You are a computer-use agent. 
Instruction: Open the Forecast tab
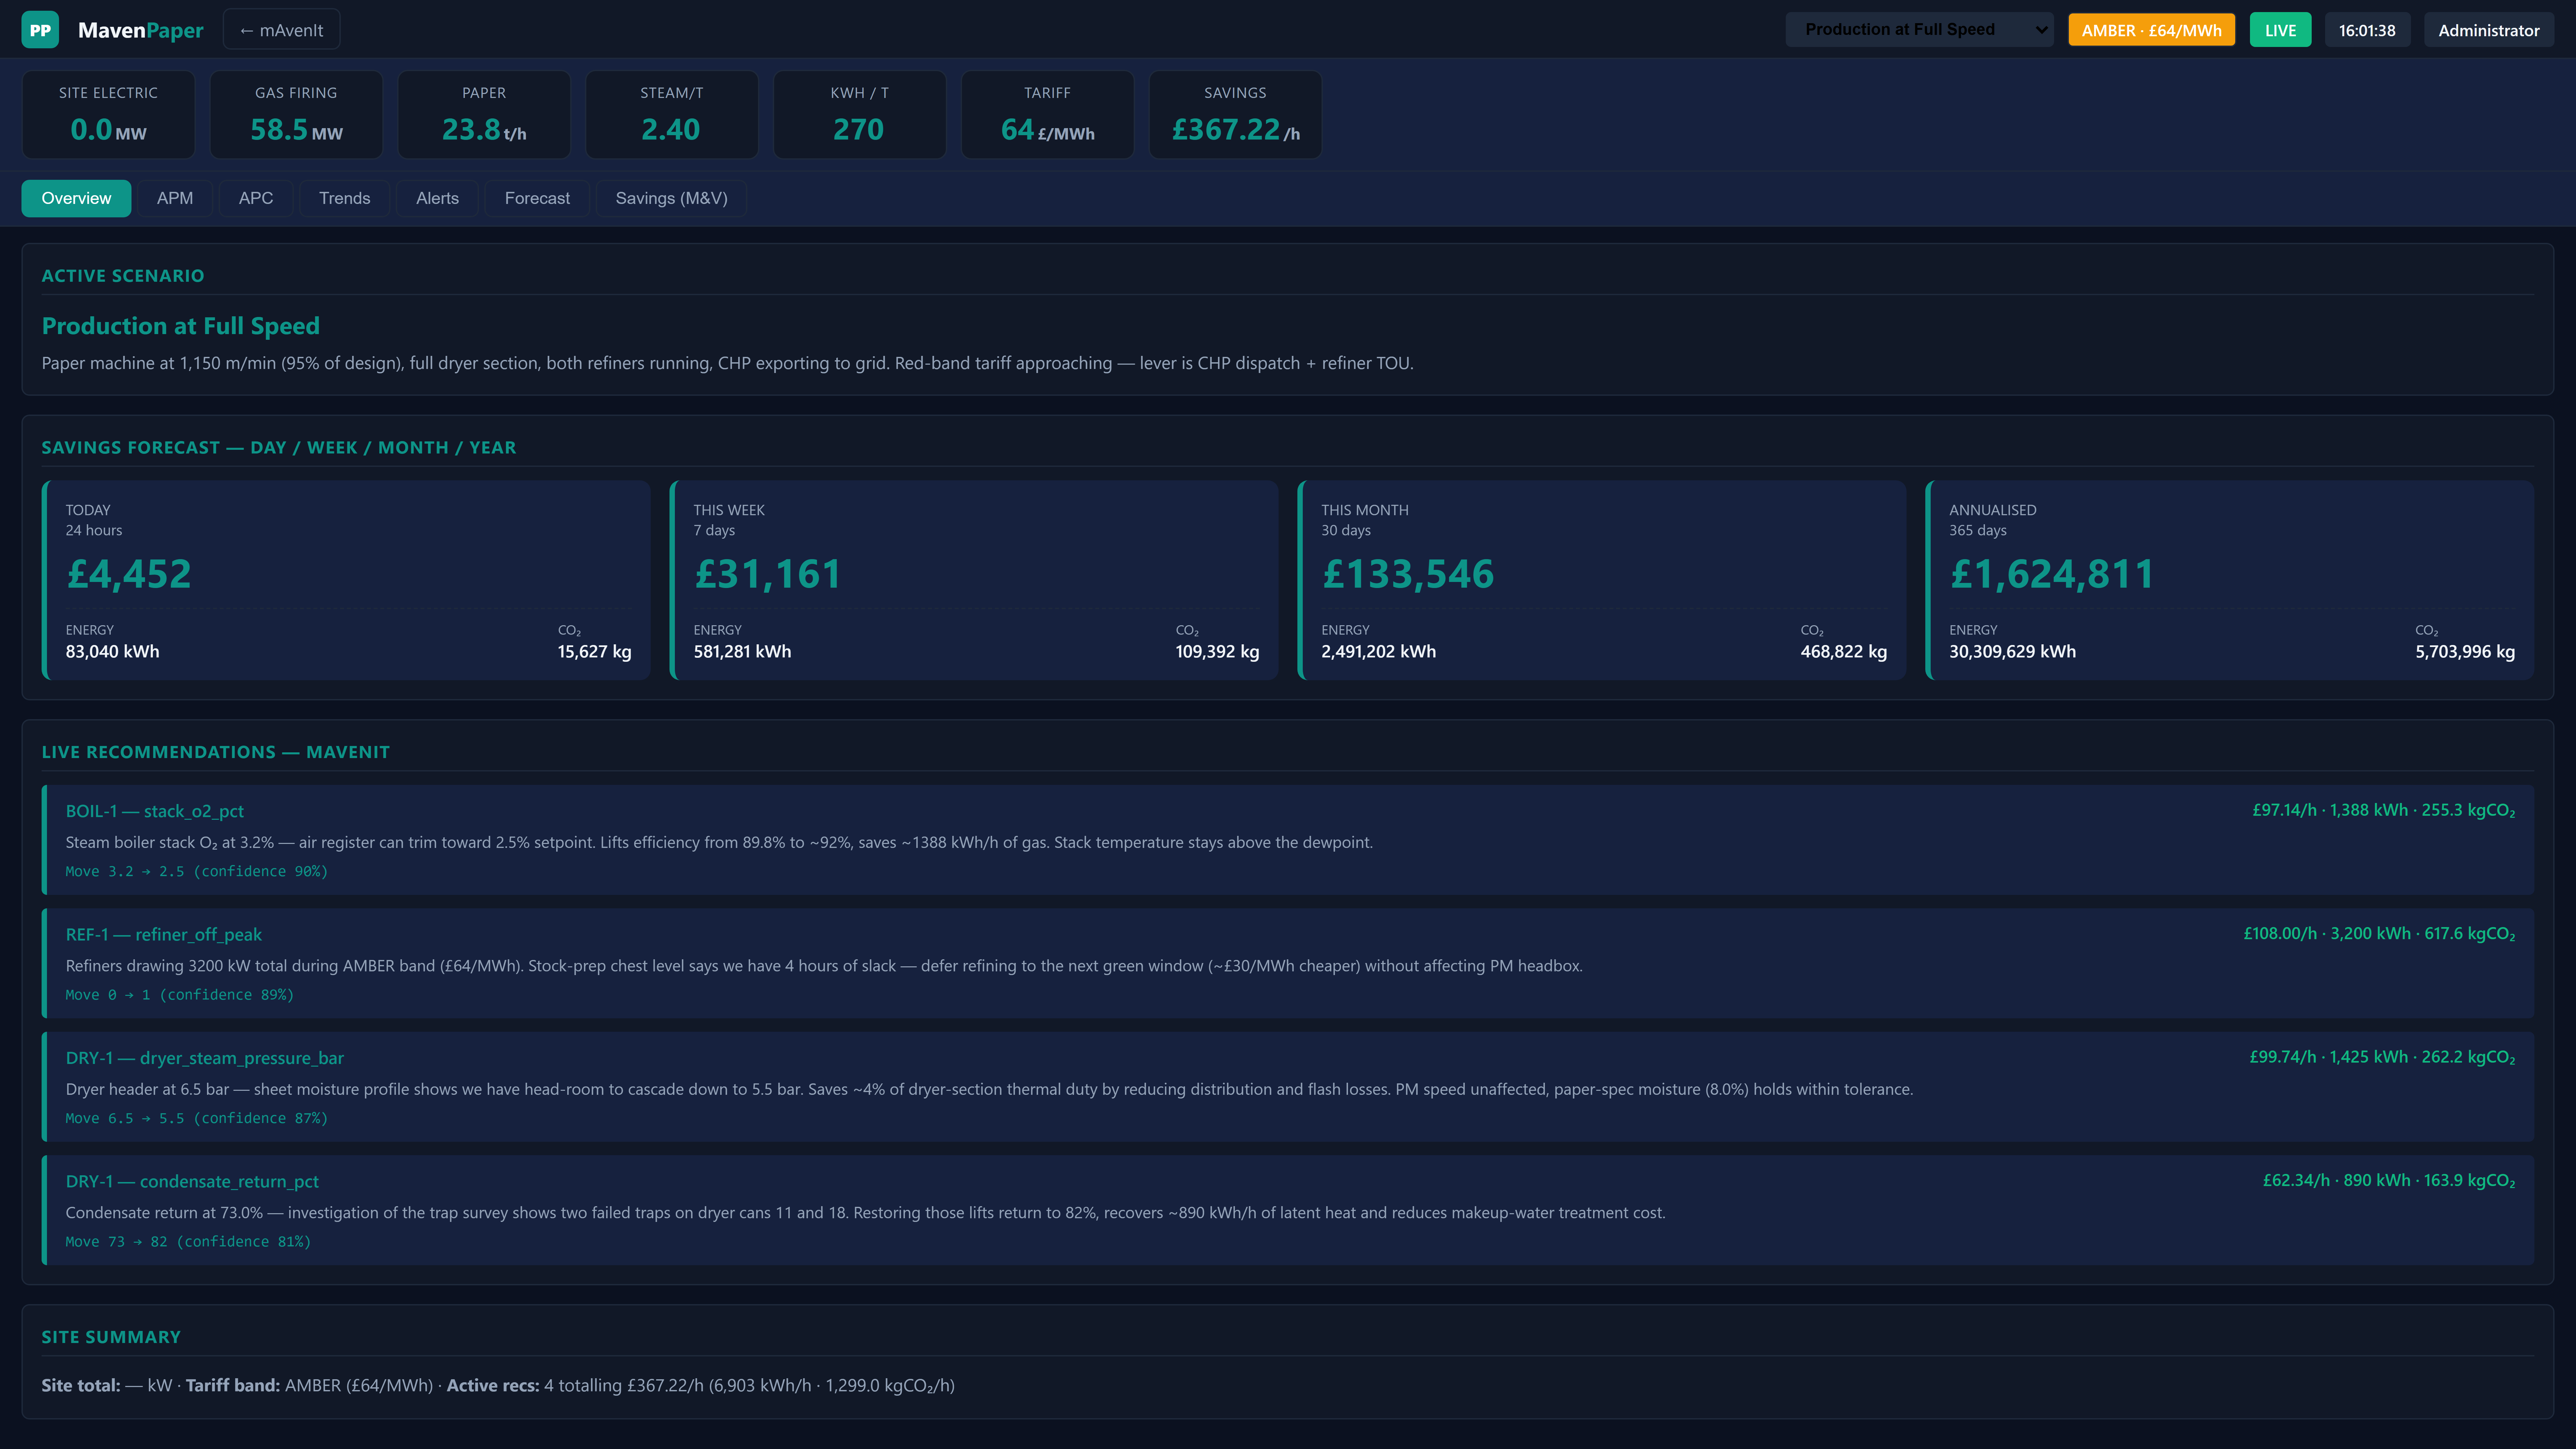[x=537, y=198]
